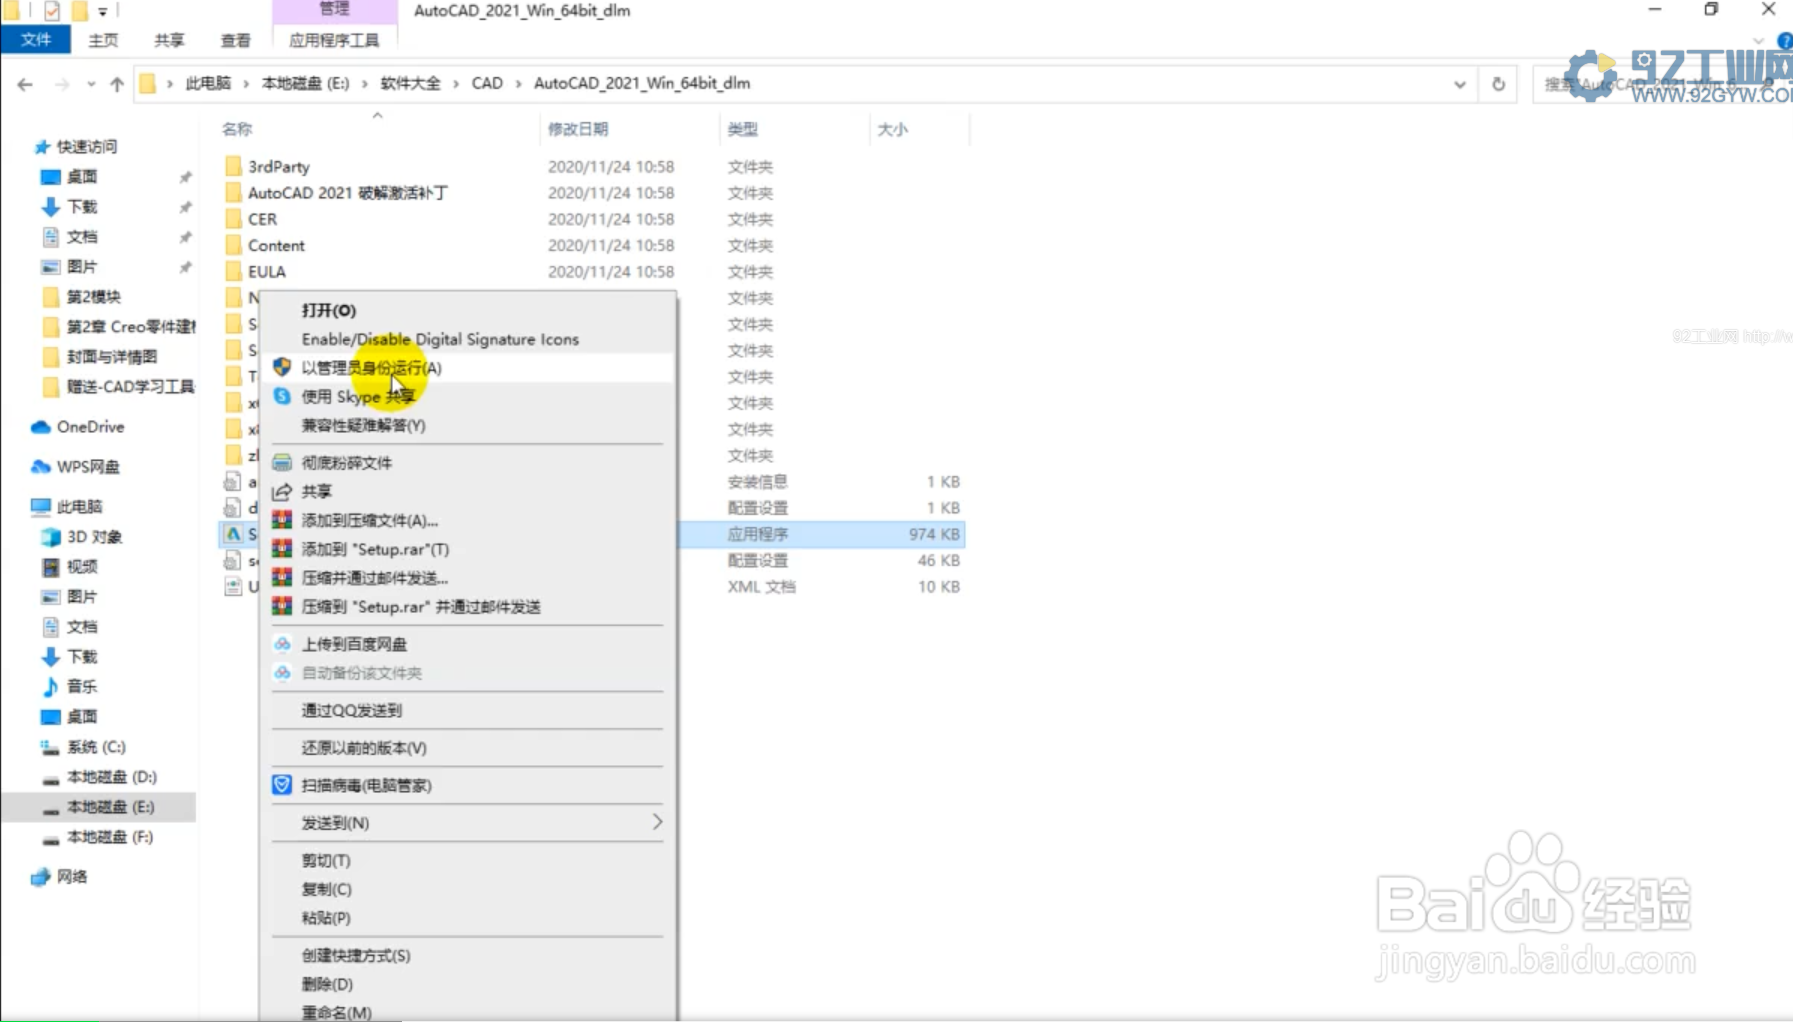Choose Delete in the context menu
The width and height of the screenshot is (1793, 1022).
click(327, 984)
